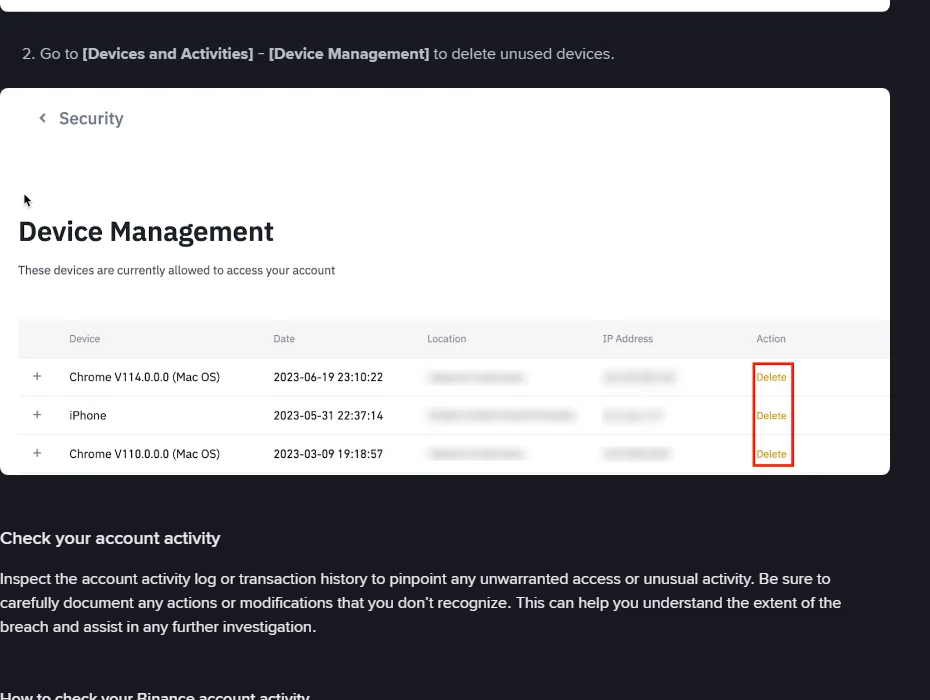This screenshot has height=700, width=930.
Task: Click the [Devices and Activities] bold text
Action: 168,54
